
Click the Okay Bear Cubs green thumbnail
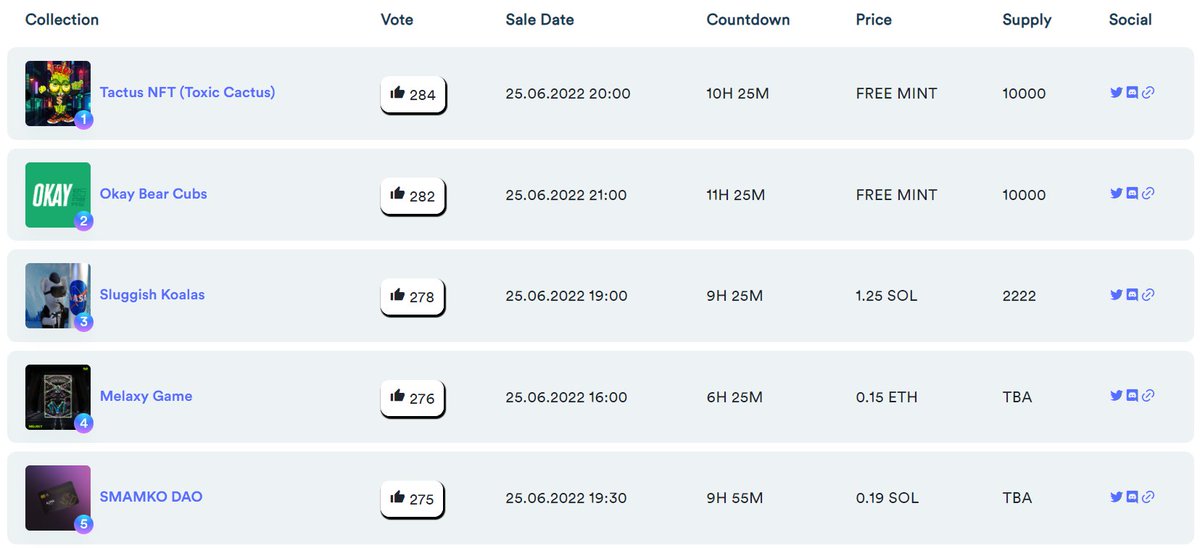click(x=57, y=194)
